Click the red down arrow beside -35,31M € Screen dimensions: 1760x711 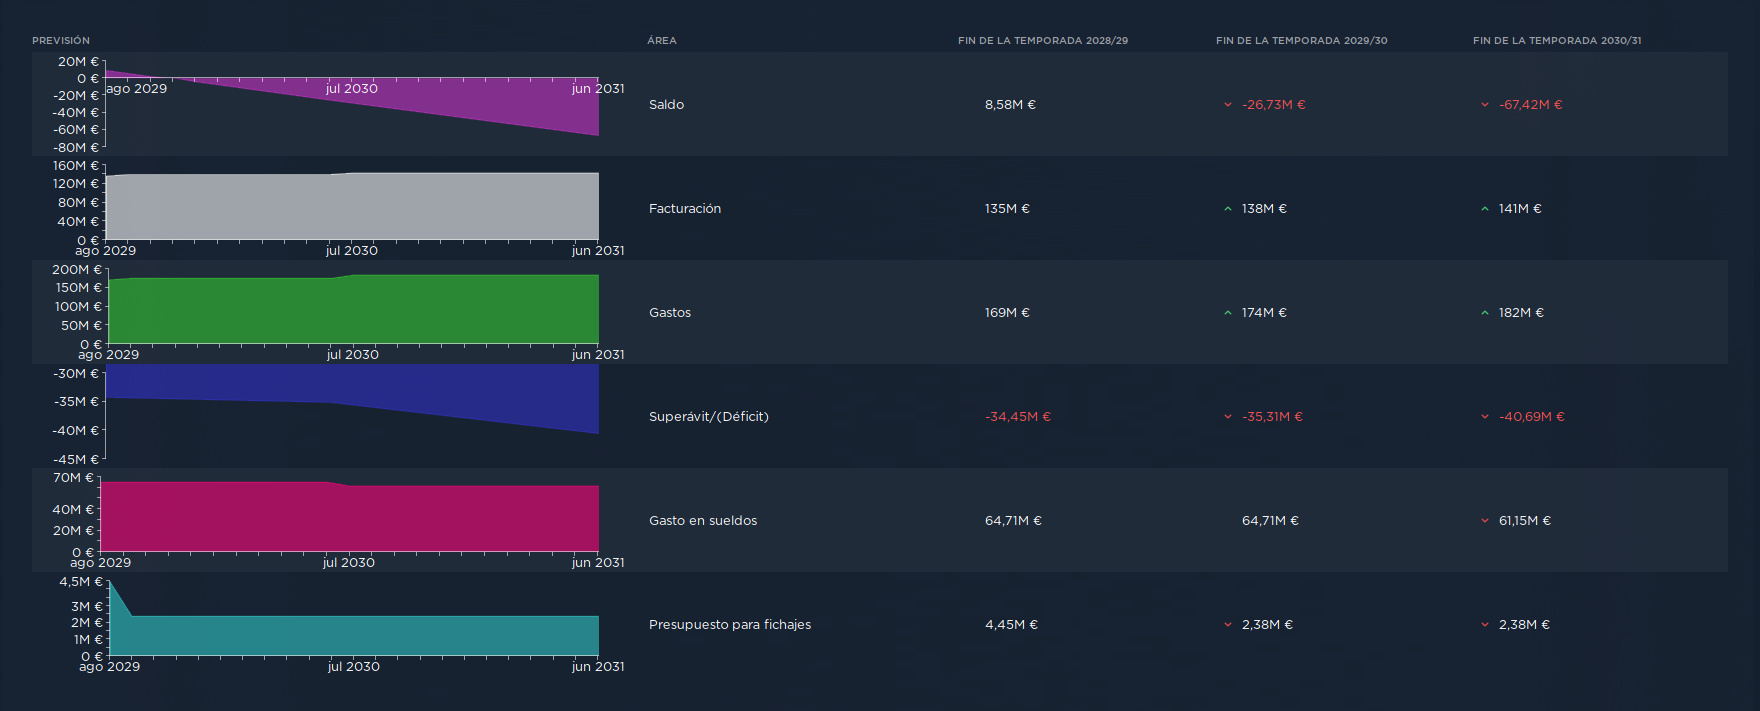(x=1228, y=417)
